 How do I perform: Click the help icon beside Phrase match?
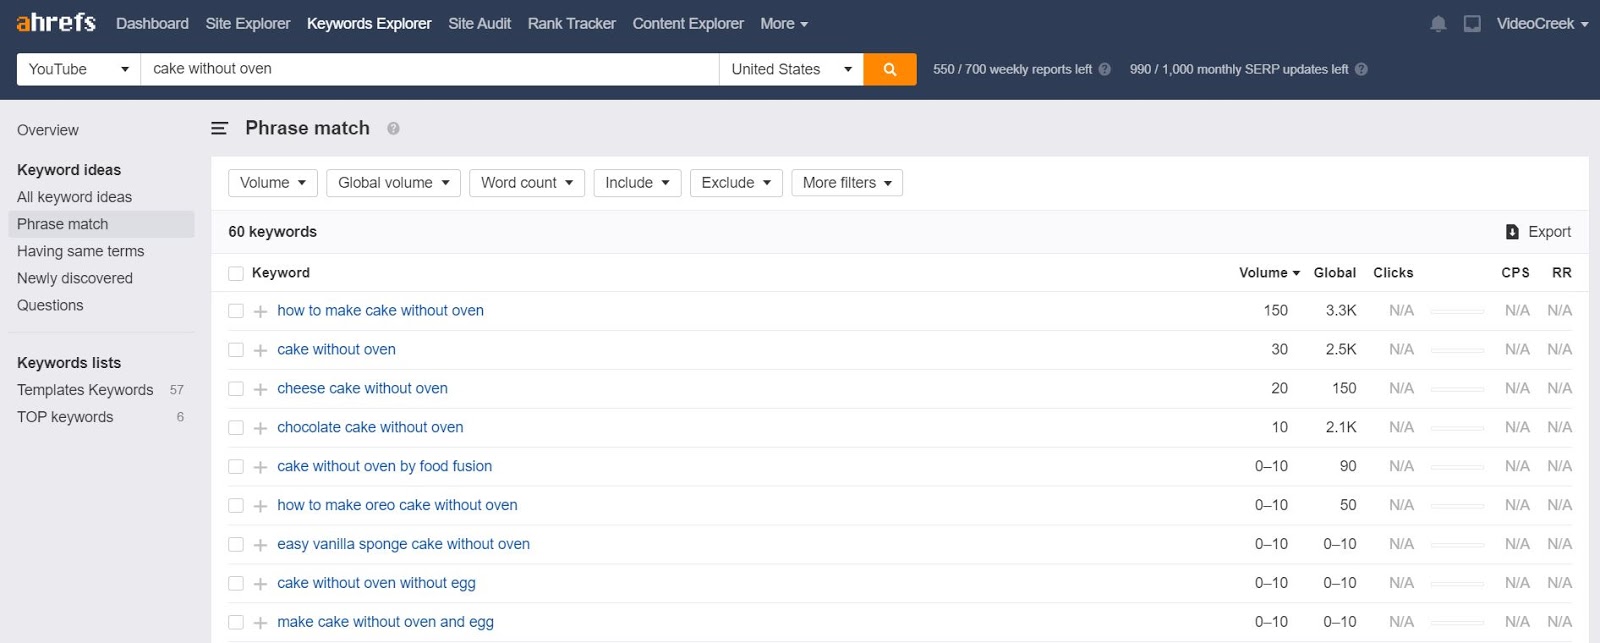[x=393, y=129]
